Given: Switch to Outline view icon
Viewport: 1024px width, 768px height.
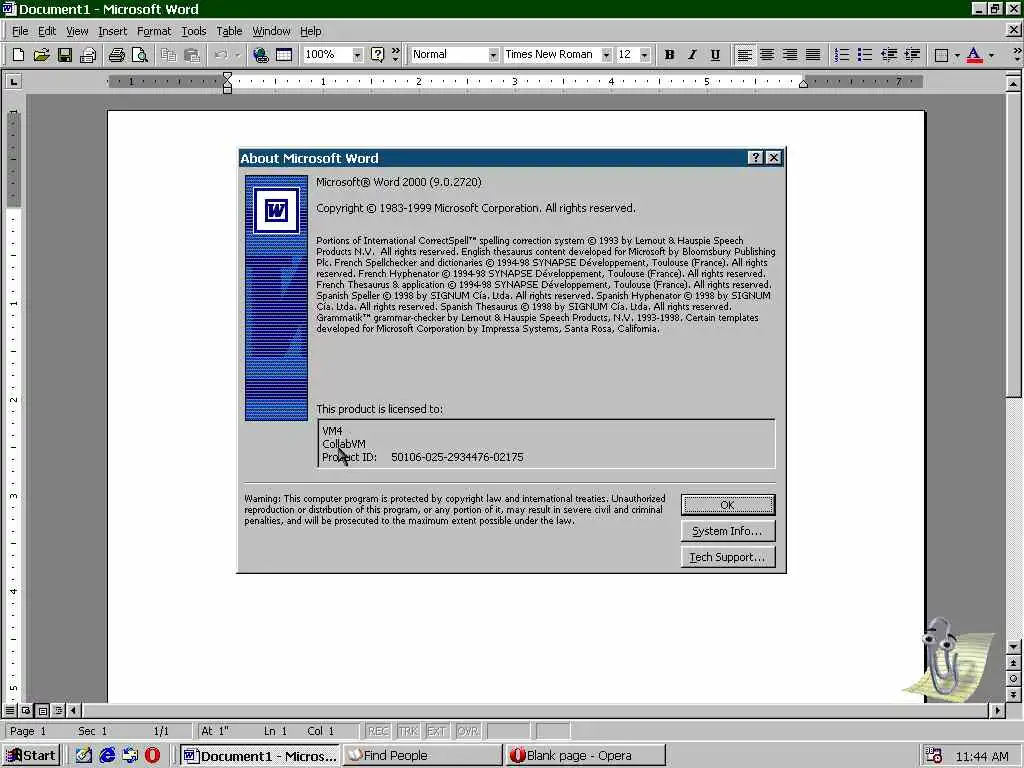Looking at the screenshot, I should tap(58, 710).
